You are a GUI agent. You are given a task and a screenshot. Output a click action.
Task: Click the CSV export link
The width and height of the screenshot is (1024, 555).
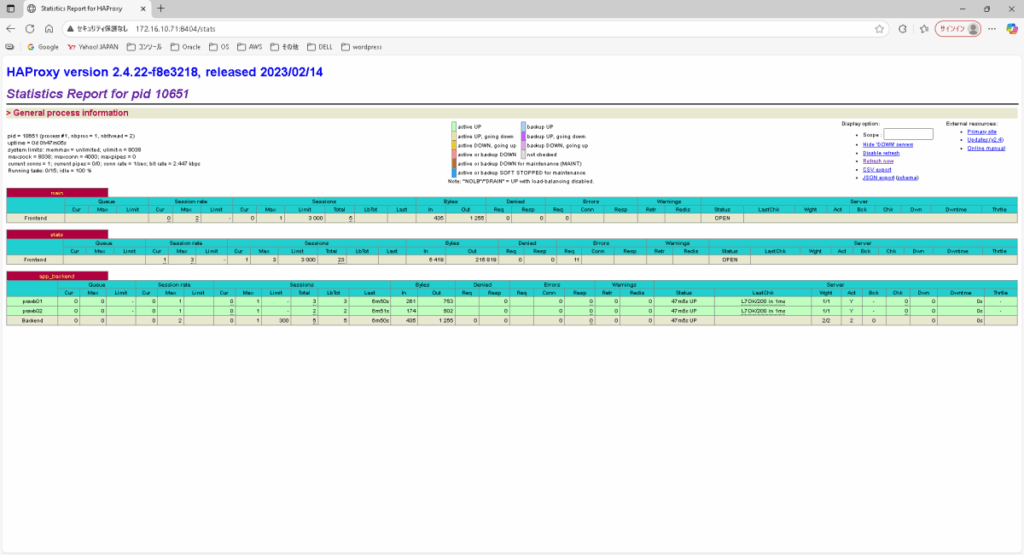click(876, 169)
